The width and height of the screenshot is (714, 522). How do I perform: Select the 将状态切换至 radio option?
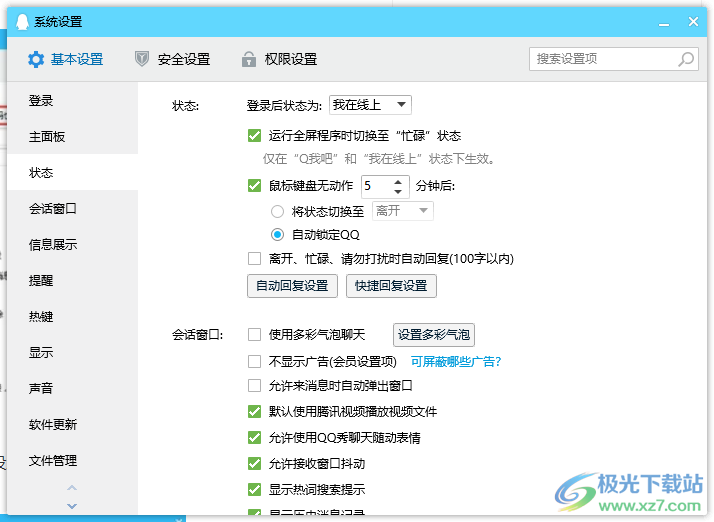pos(277,212)
